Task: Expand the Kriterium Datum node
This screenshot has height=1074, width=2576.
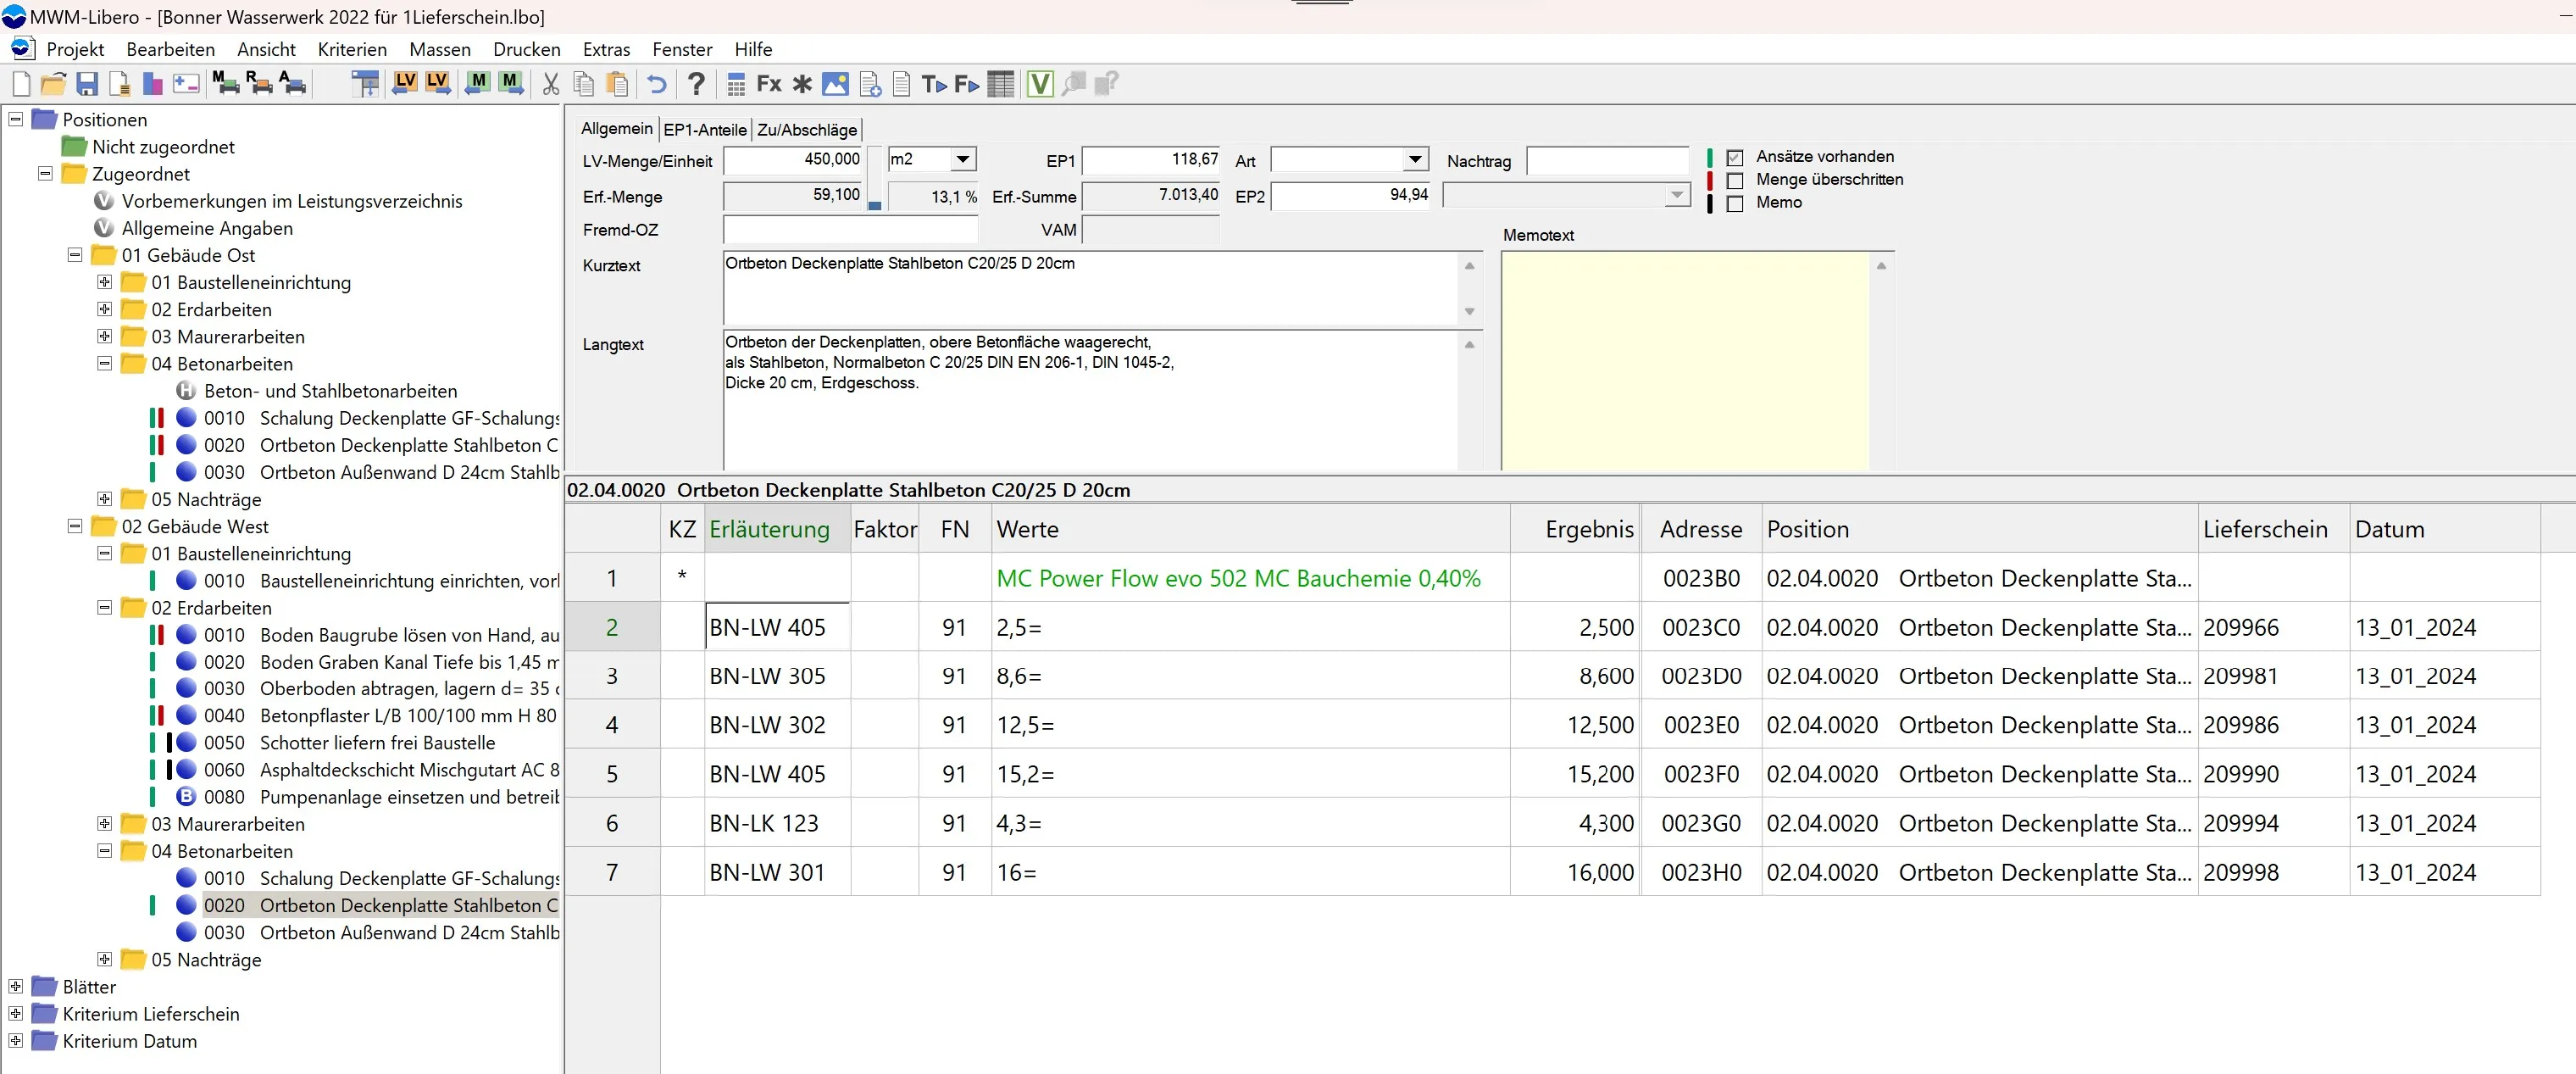Action: coord(16,1040)
